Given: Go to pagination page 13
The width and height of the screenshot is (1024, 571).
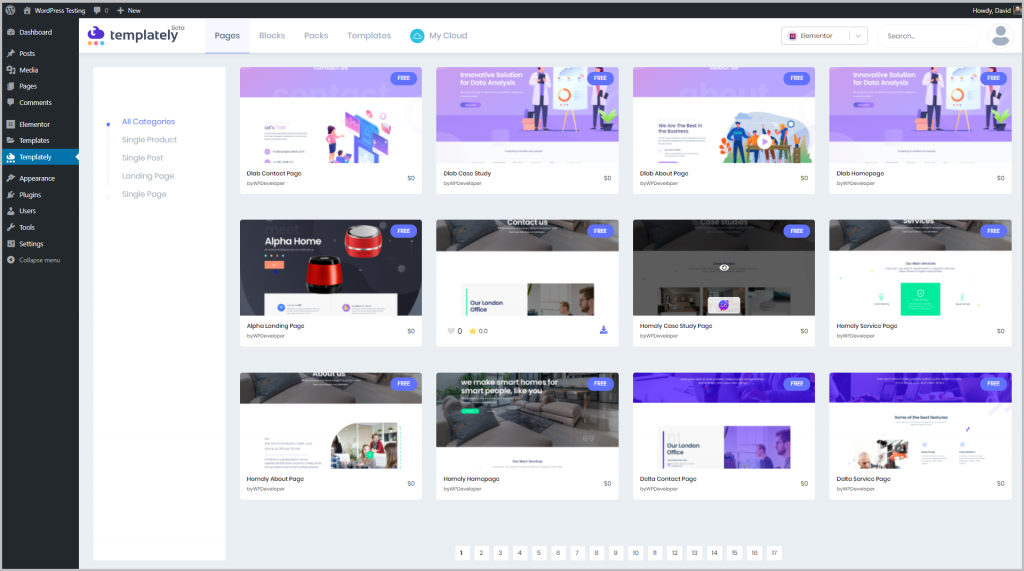Looking at the screenshot, I should [694, 553].
